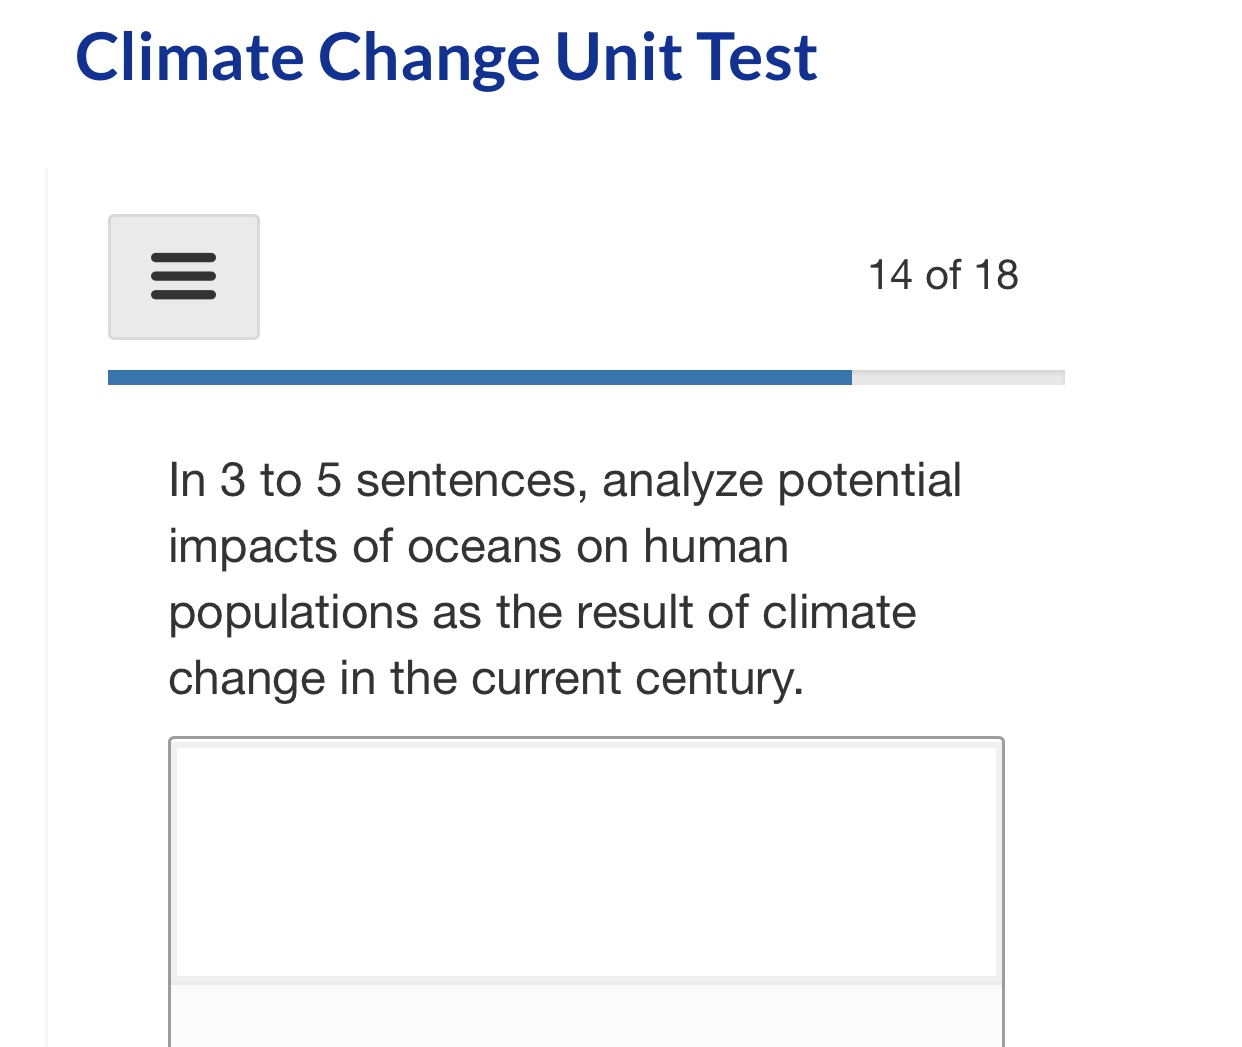This screenshot has width=1242, height=1047.
Task: Click the '14 of 18' progress label
Action: click(x=943, y=275)
